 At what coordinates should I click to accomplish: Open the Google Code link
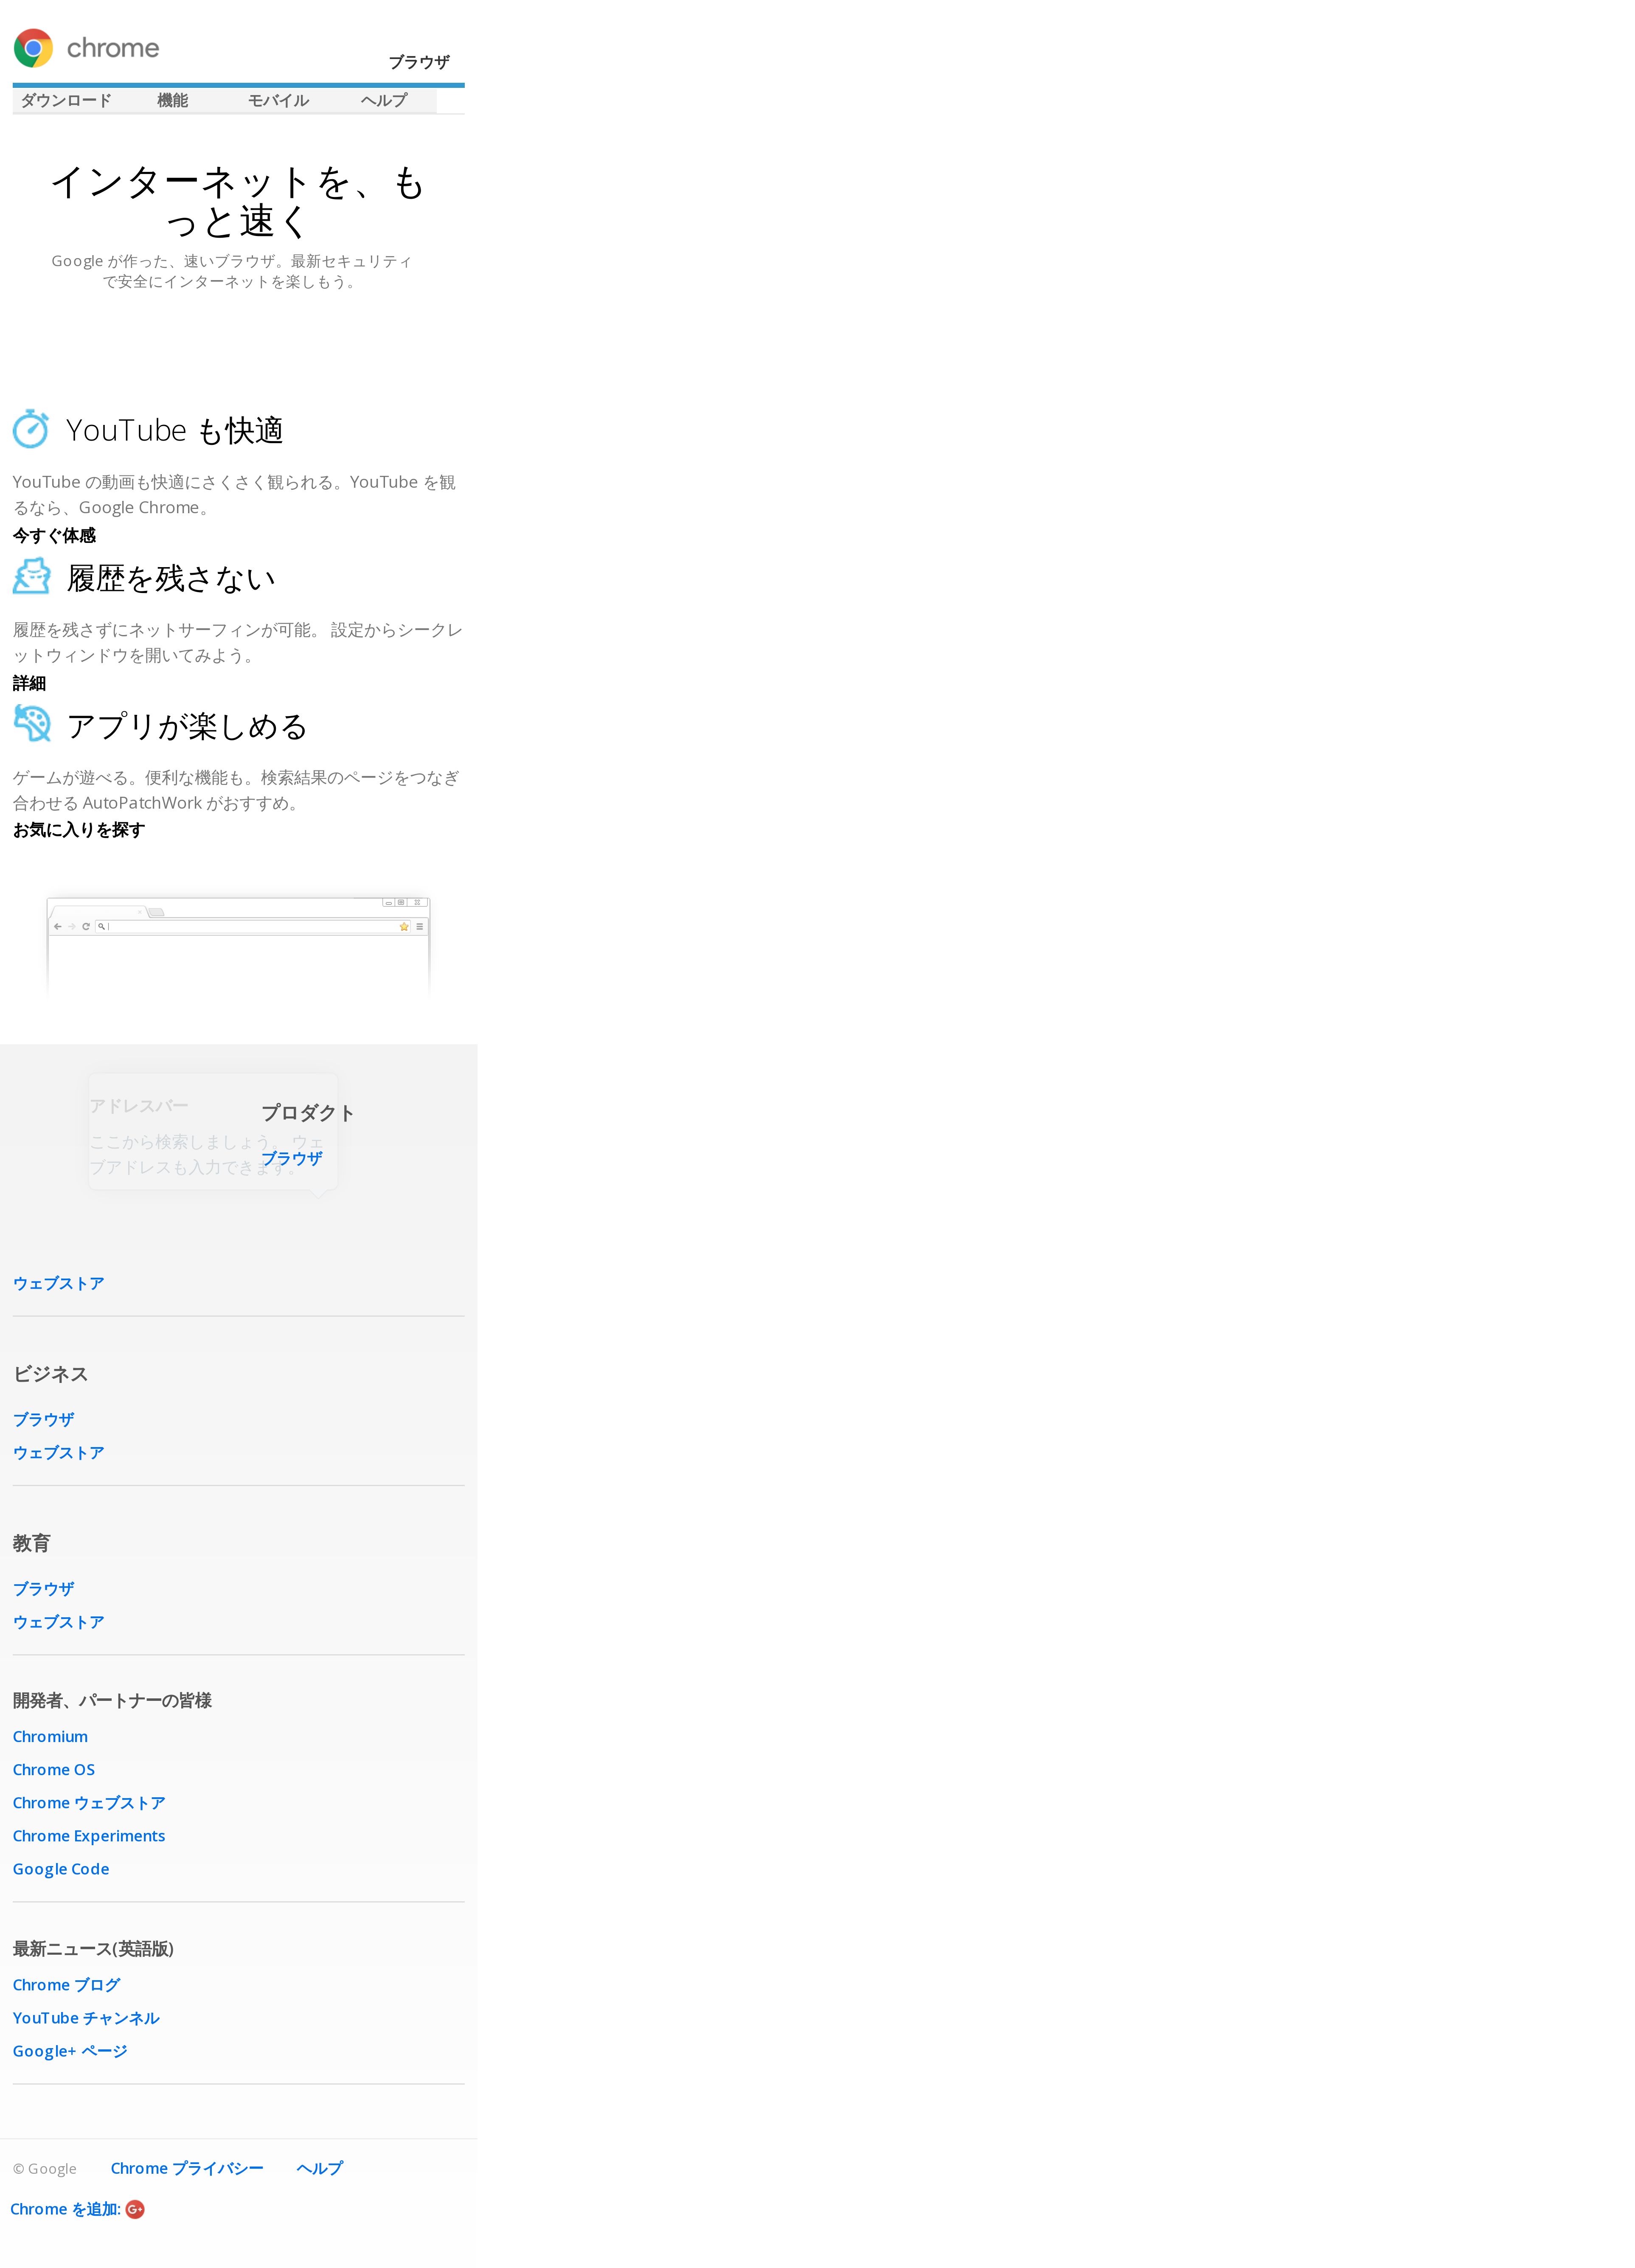61,1869
